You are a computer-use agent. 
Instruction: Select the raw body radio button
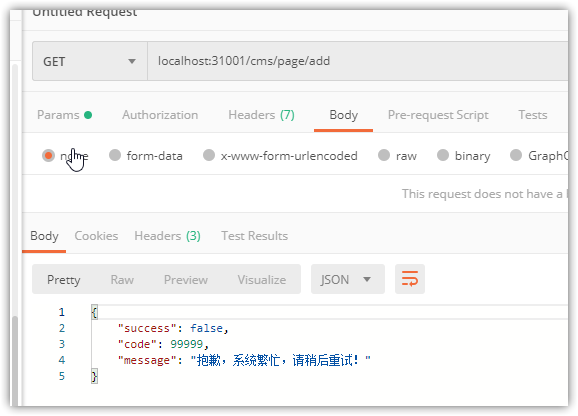[x=384, y=155]
